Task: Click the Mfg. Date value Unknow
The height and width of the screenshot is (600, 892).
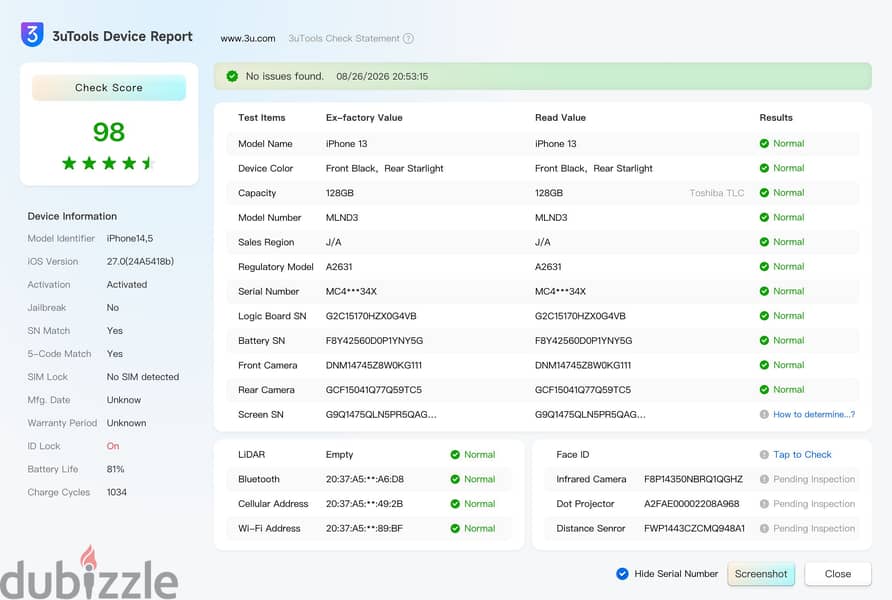Action: click(x=123, y=400)
